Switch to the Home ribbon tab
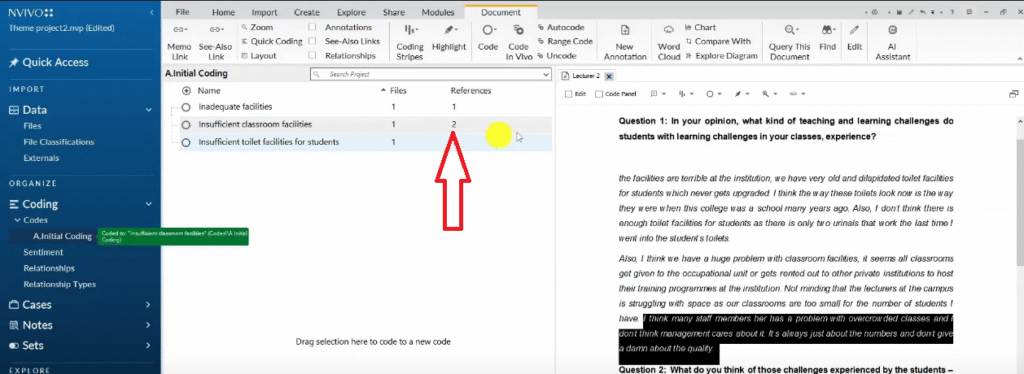This screenshot has width=1024, height=374. (223, 12)
